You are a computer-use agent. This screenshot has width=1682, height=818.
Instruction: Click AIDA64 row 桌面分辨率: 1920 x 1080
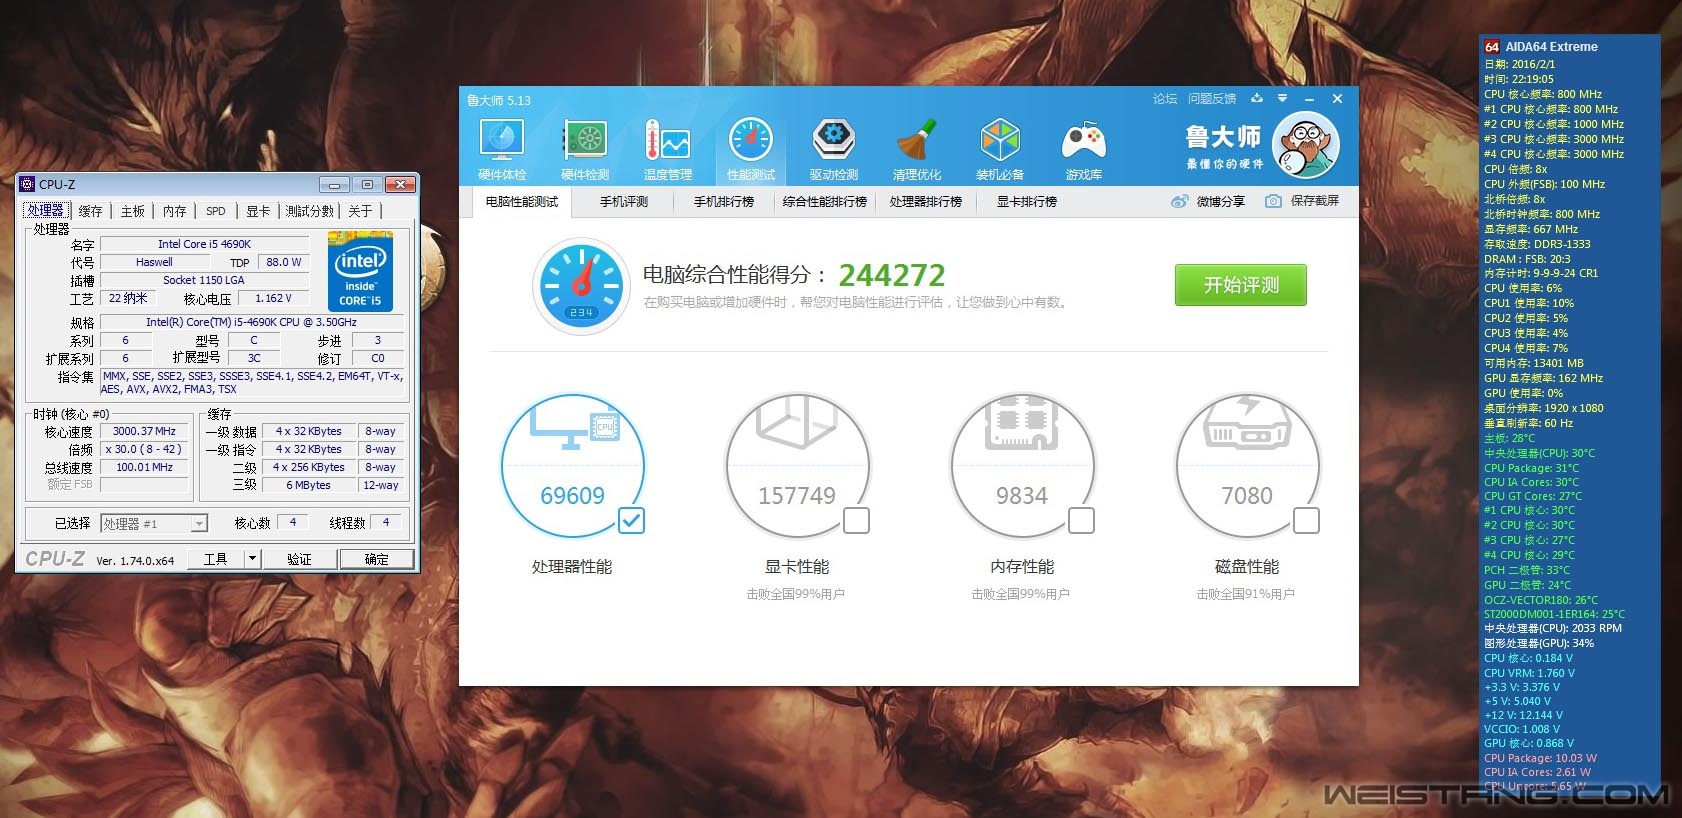(x=1544, y=408)
